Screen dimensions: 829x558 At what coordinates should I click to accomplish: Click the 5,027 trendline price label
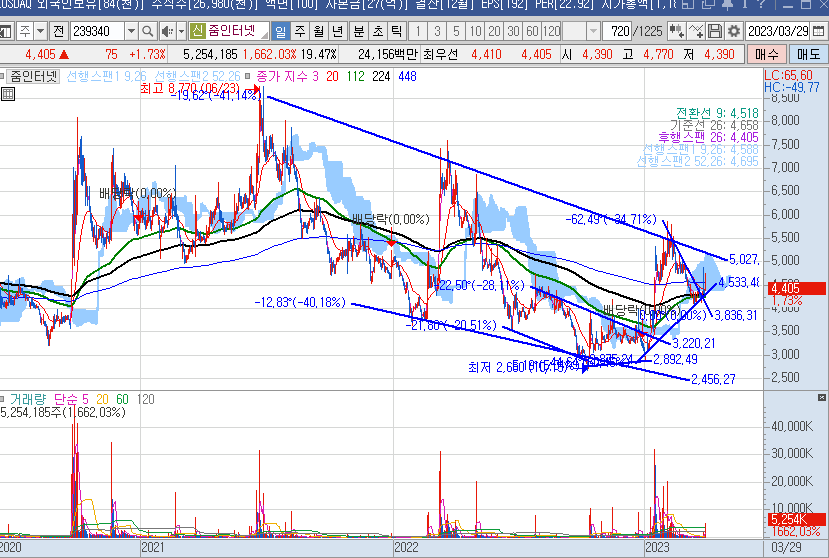(x=744, y=259)
